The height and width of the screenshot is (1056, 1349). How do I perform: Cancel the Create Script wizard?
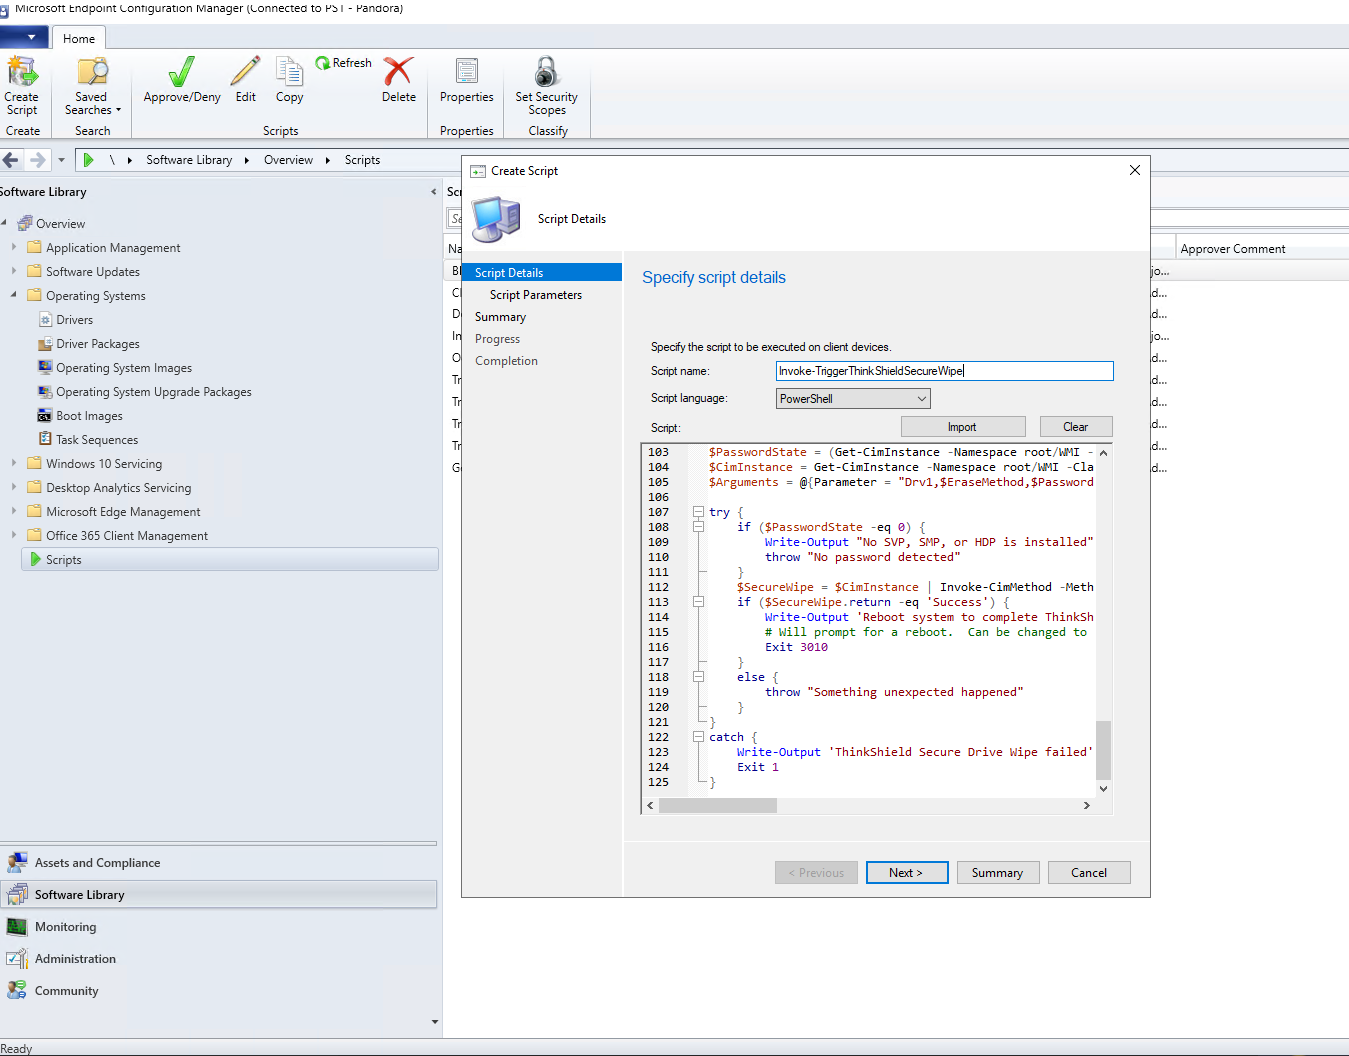1089,873
